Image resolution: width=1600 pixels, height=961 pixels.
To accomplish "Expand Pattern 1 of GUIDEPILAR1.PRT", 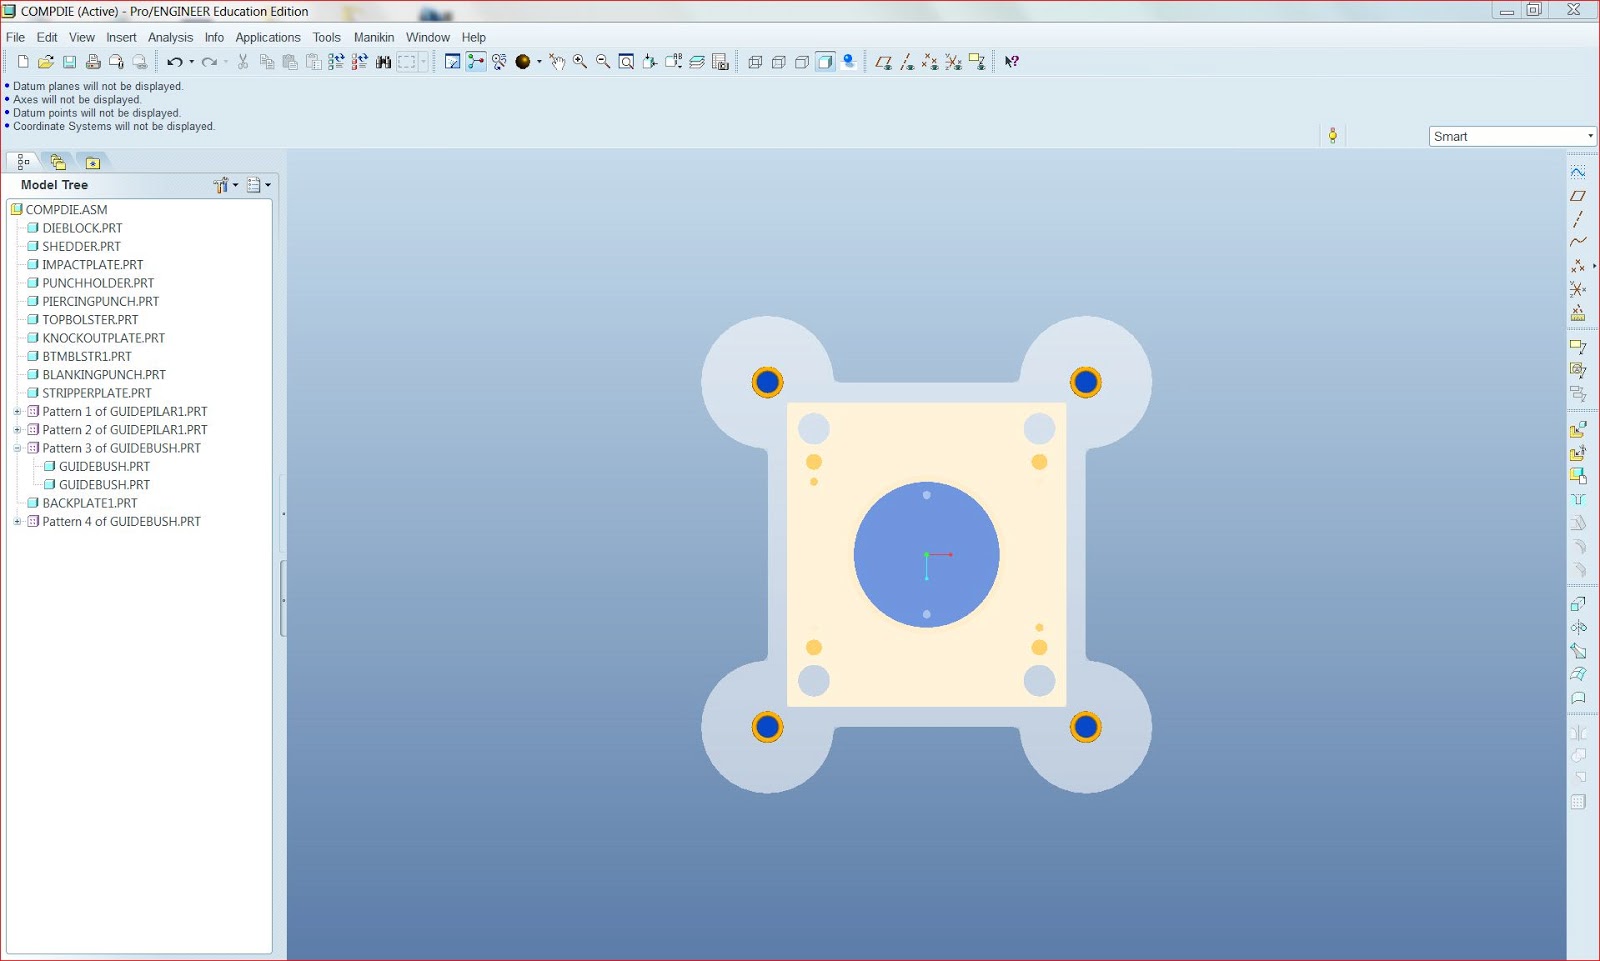I will 17,411.
